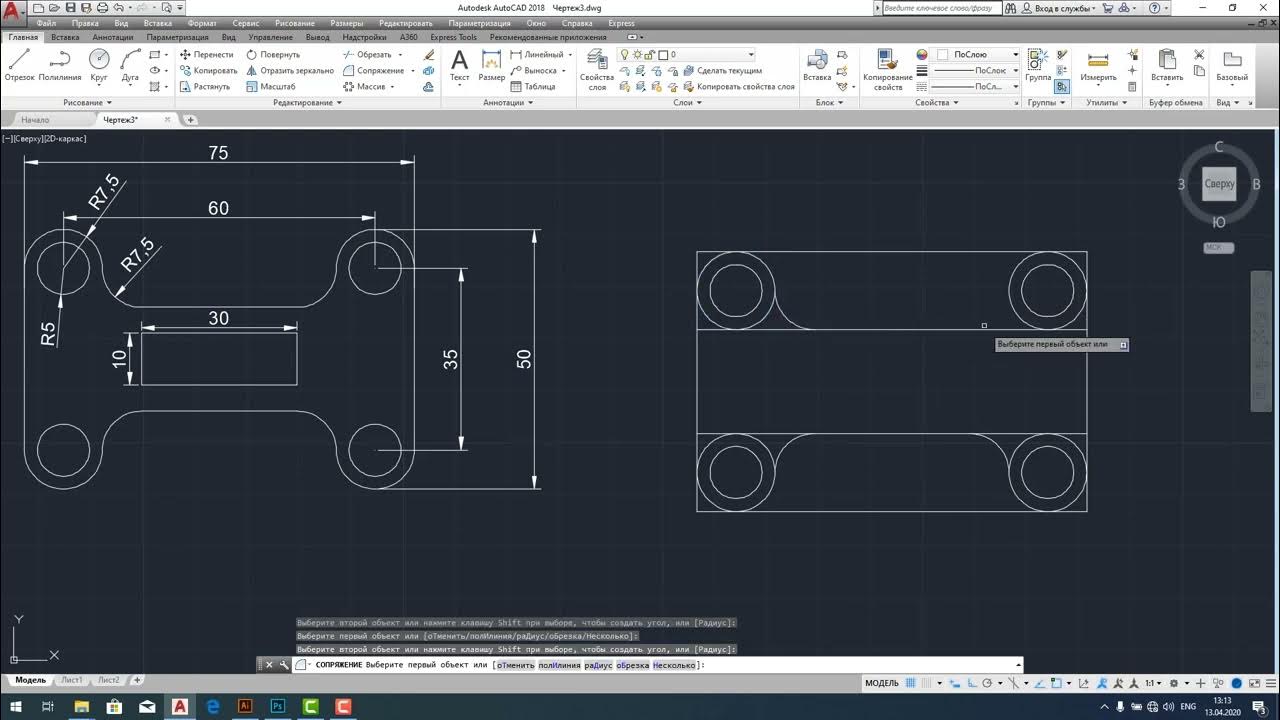Click the Группа group tool
The width and height of the screenshot is (1280, 720).
(x=1038, y=65)
